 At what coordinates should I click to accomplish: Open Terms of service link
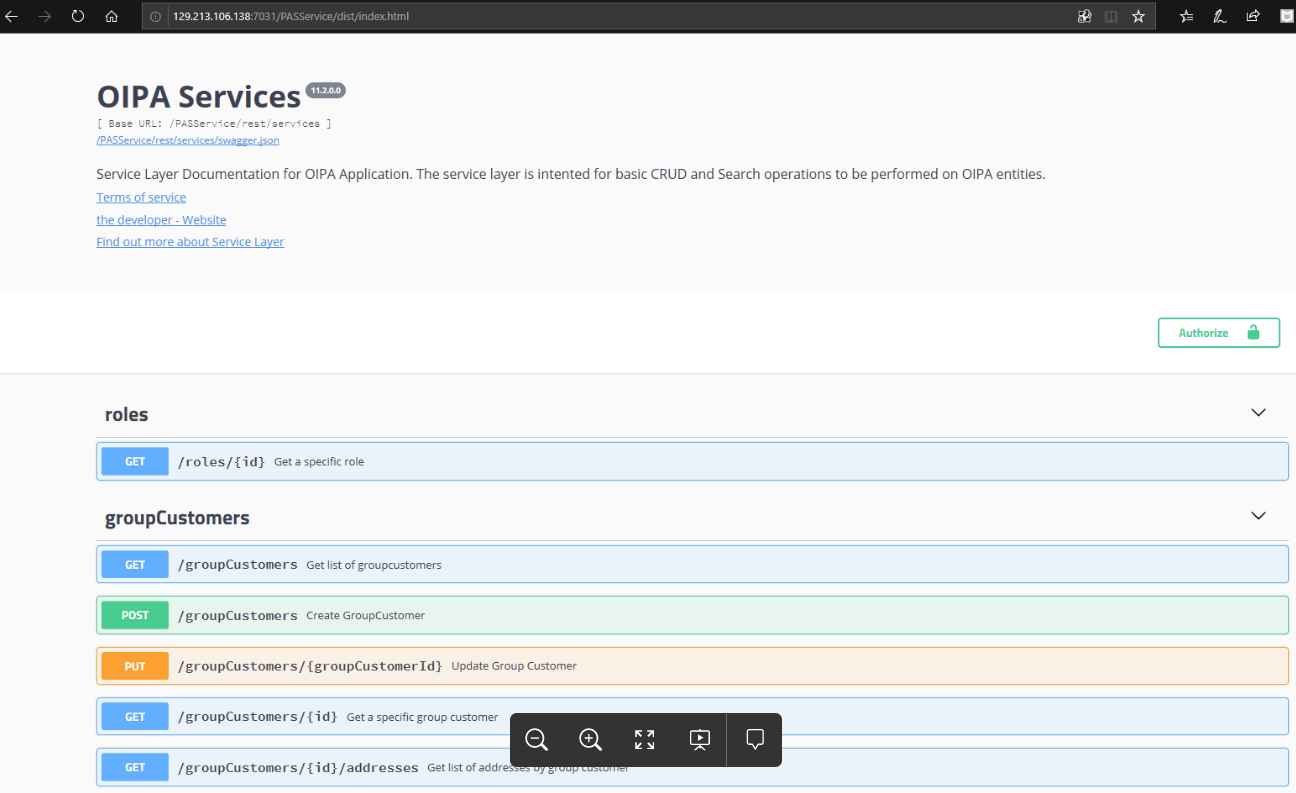(141, 198)
